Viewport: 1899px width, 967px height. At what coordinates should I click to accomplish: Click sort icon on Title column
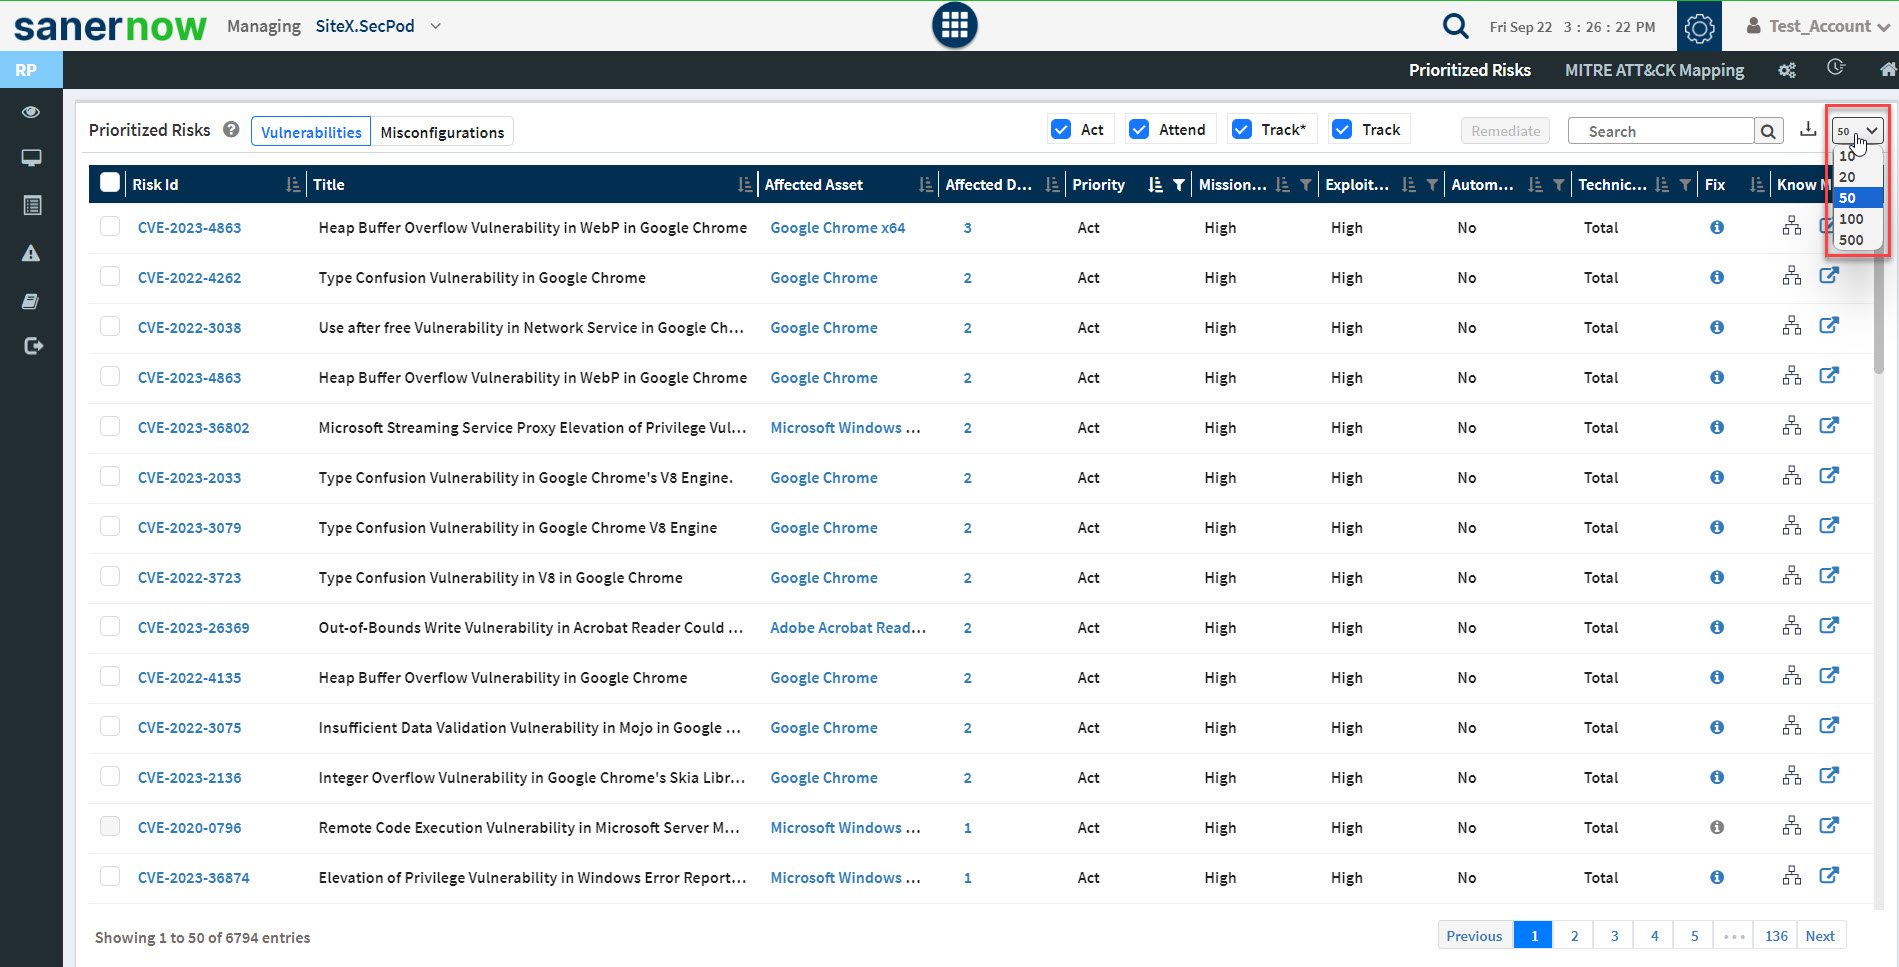tap(744, 185)
